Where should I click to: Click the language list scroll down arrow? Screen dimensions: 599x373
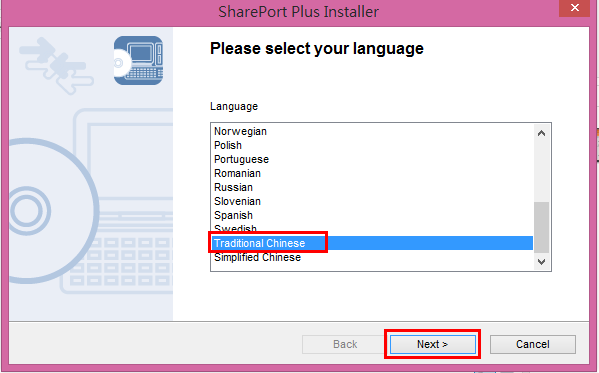point(541,262)
